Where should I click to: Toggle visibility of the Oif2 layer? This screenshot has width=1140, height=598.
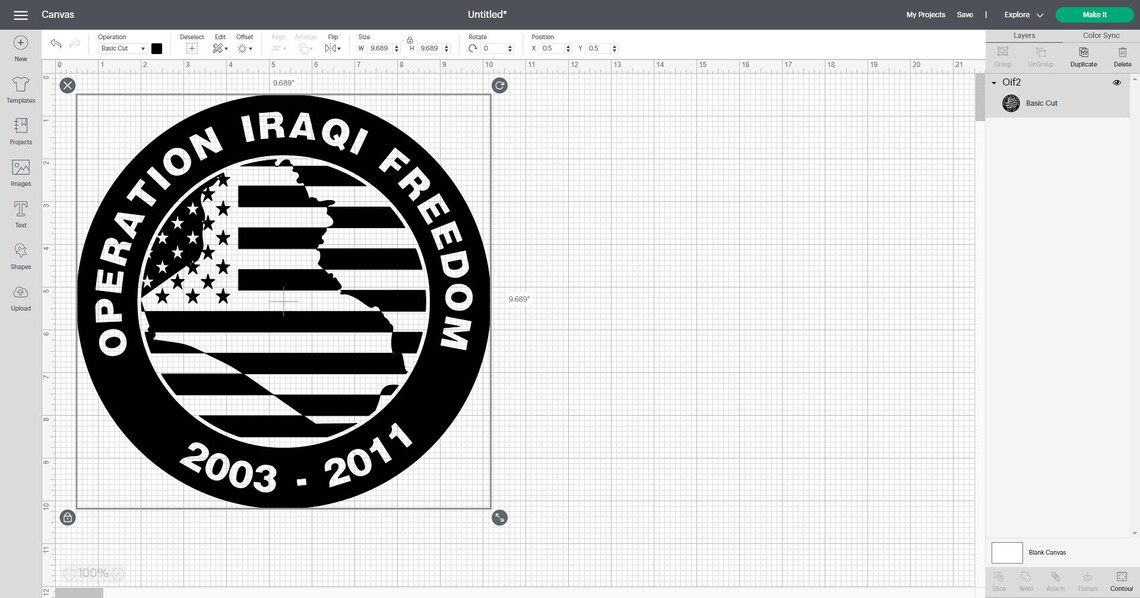coord(1116,82)
